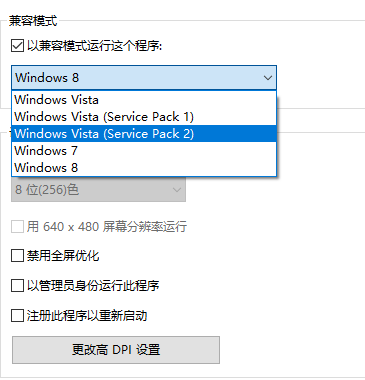This screenshot has width=365, height=380.
Task: Click the greyed 用 640 x 480 屏幕分辨率运行 checkbox
Action: tap(17, 227)
